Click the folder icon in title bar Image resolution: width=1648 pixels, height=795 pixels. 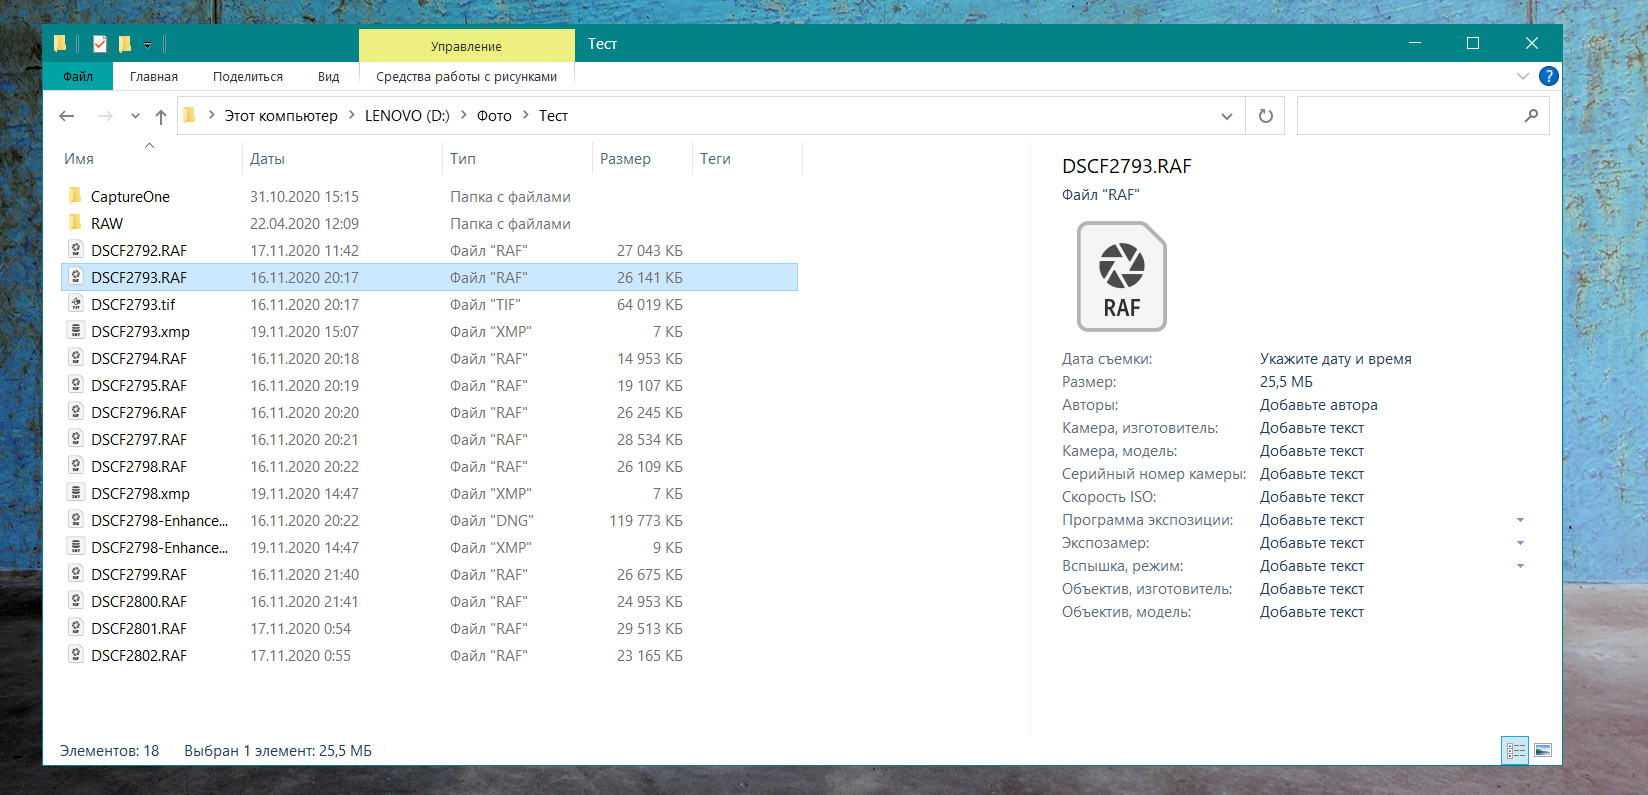coord(60,44)
